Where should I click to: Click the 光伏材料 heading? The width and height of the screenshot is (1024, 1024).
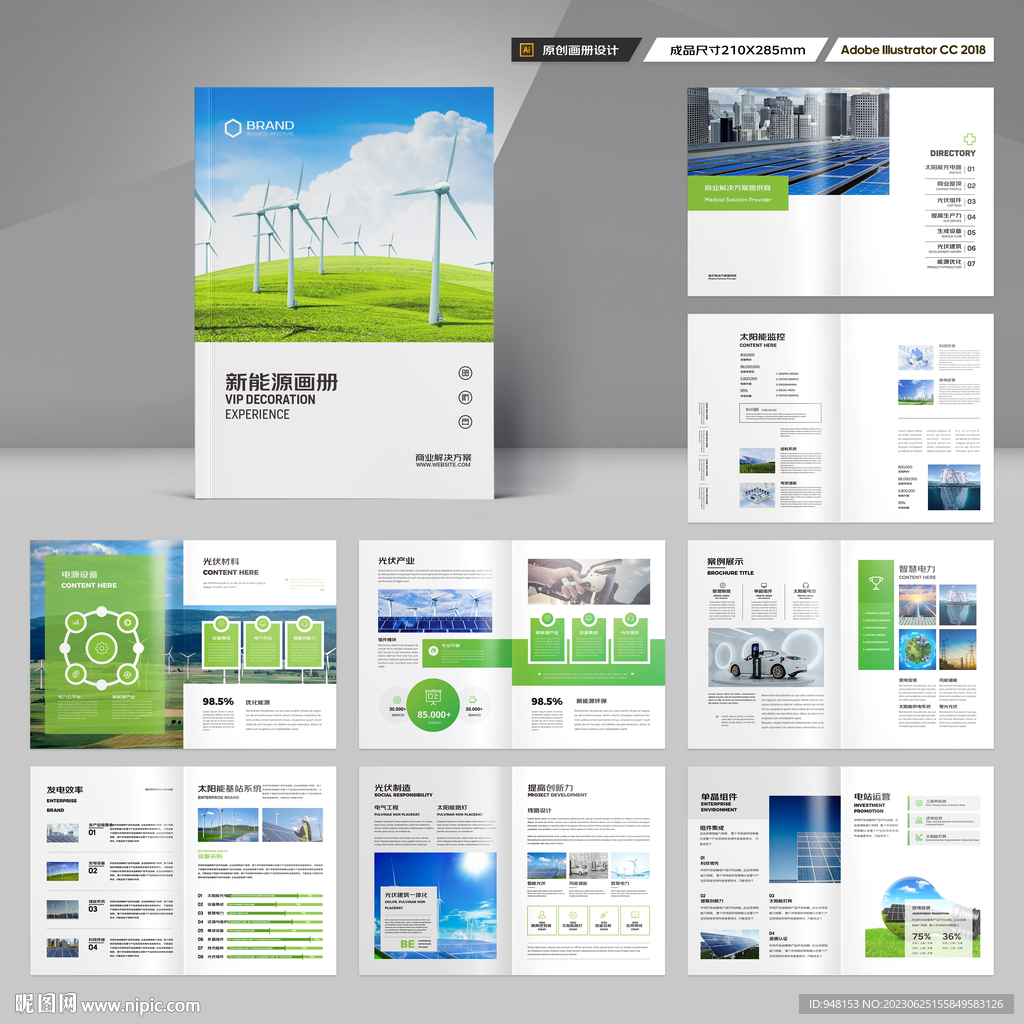221,561
